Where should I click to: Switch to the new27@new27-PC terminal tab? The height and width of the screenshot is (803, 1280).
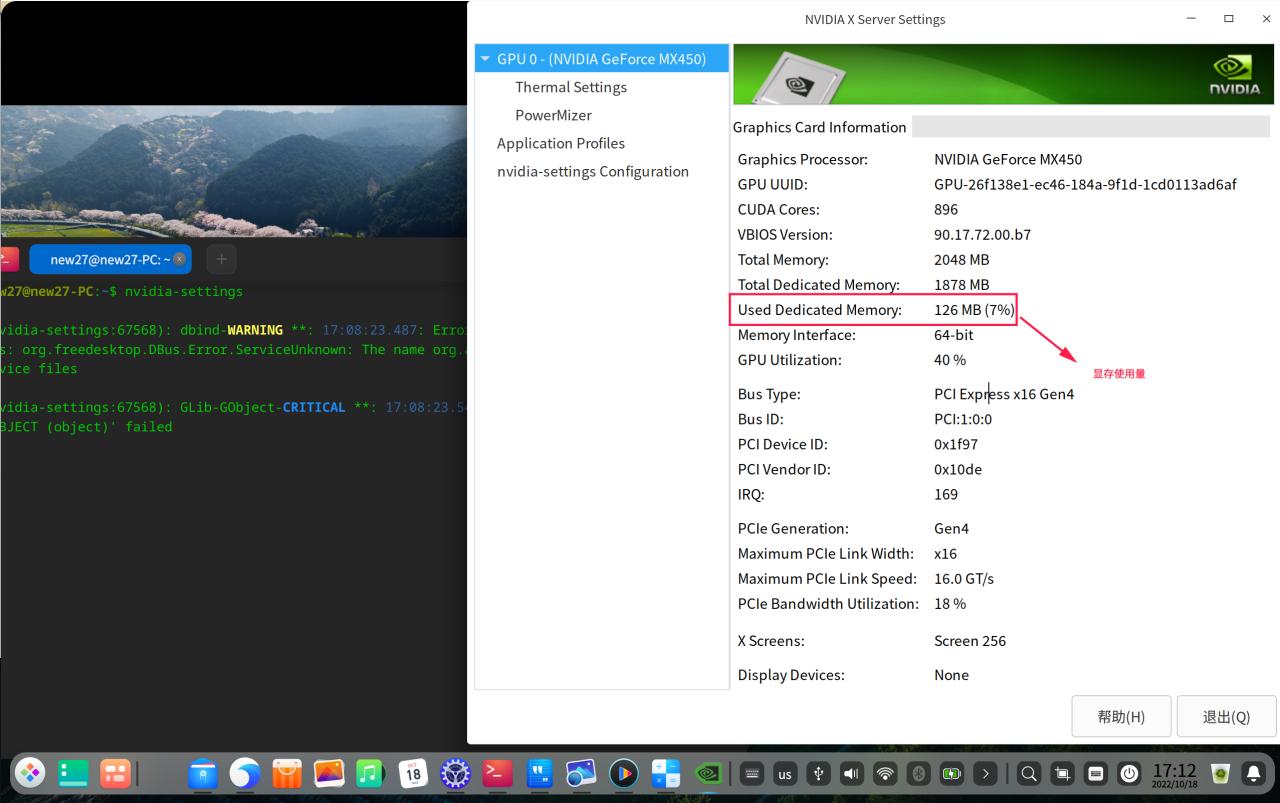pos(105,259)
